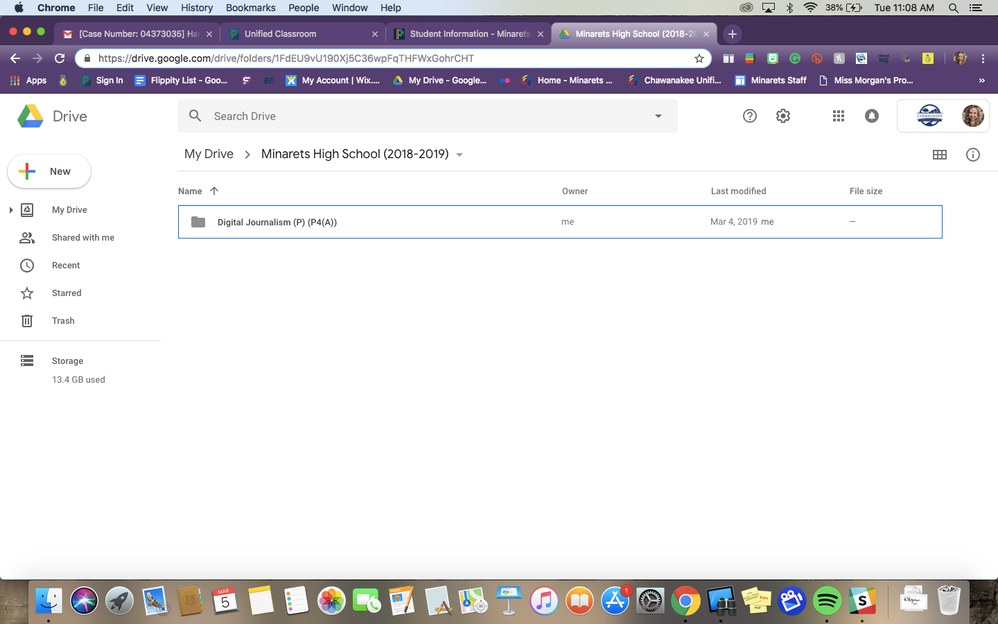Open Google notifications bell
Viewport: 998px width, 624px height.
[x=871, y=116]
